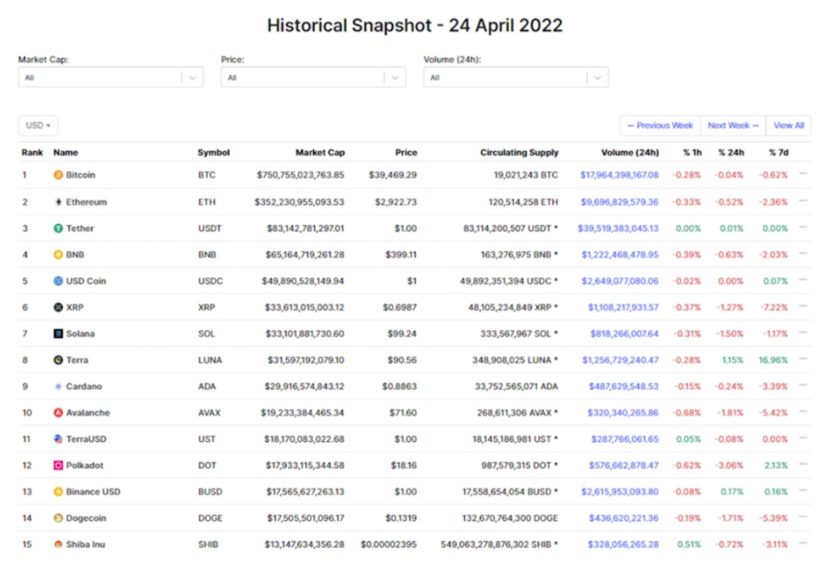Image resolution: width=838 pixels, height=568 pixels.
Task: Click the Bitcoin coin icon
Action: (x=58, y=175)
